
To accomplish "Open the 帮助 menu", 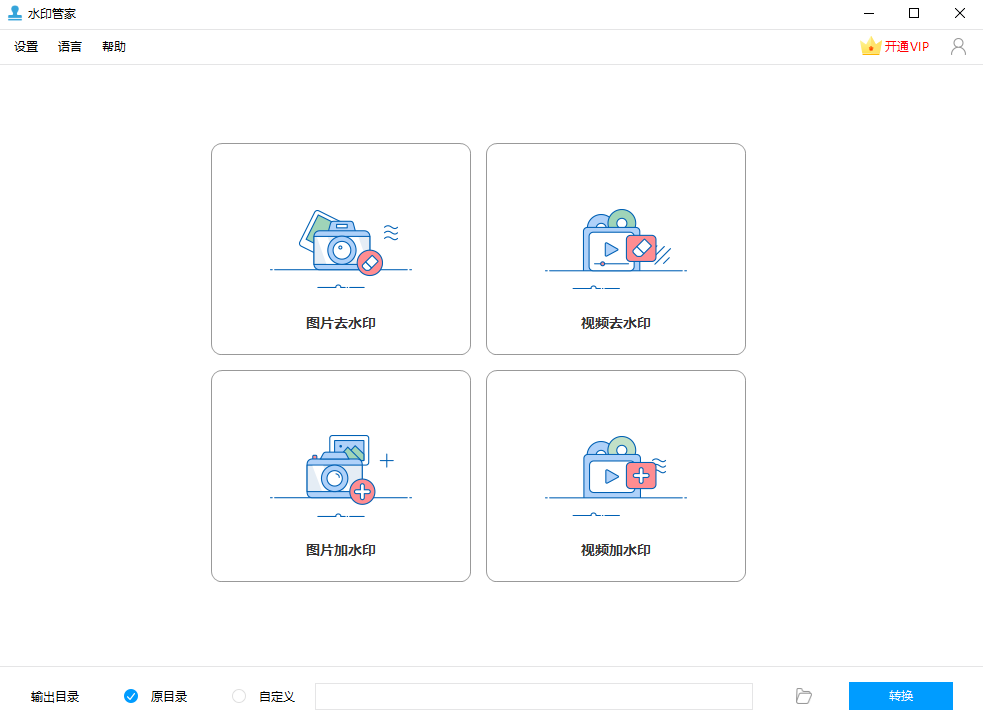I will 113,46.
